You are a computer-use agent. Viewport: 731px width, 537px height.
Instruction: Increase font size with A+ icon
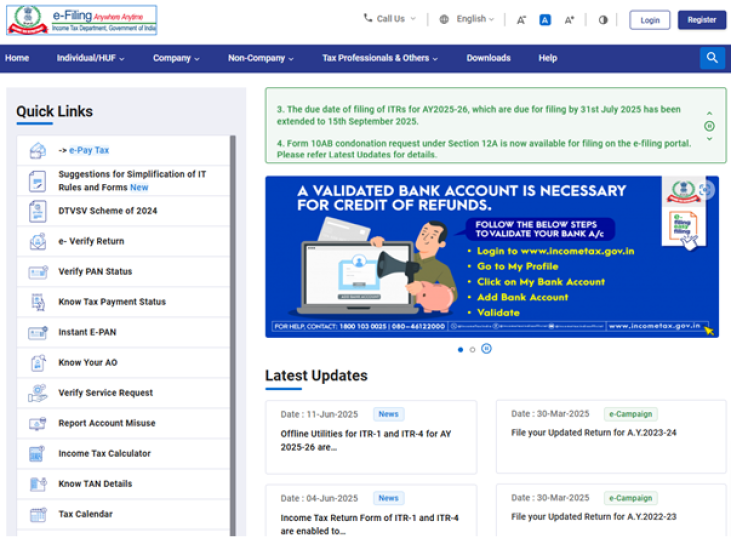[x=569, y=20]
